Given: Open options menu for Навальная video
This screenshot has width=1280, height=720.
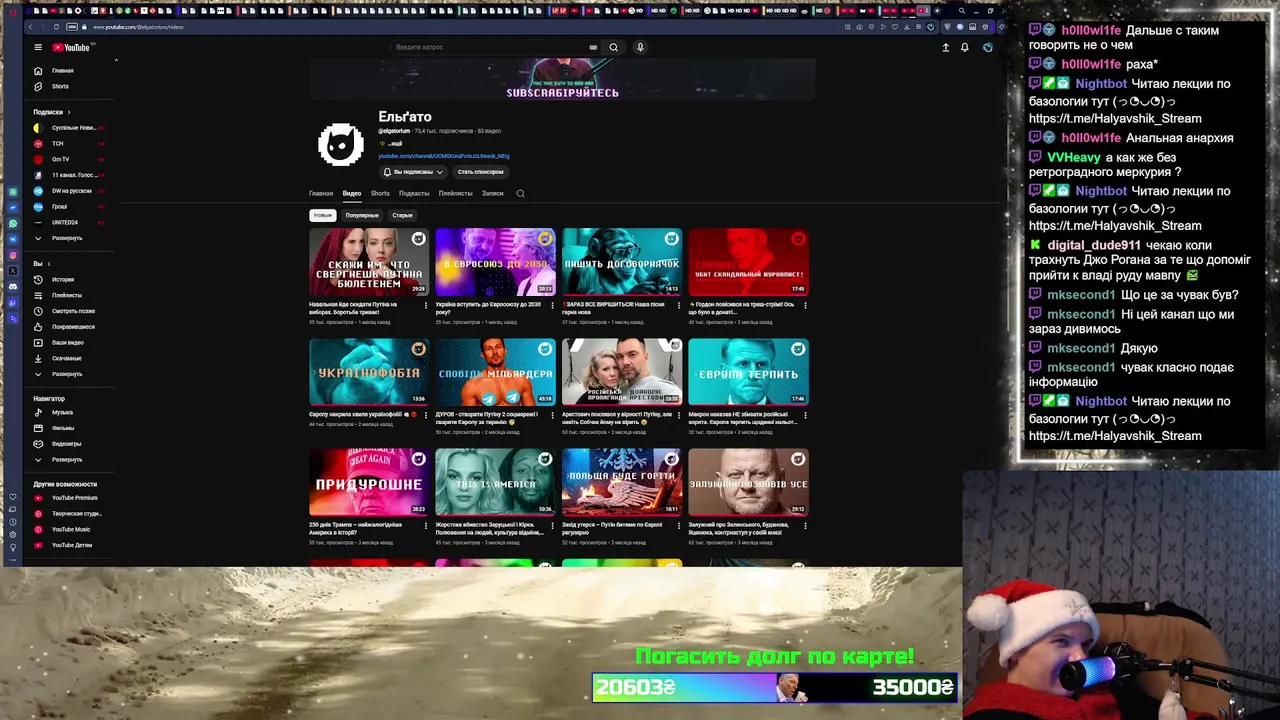Looking at the screenshot, I should pyautogui.click(x=426, y=305).
